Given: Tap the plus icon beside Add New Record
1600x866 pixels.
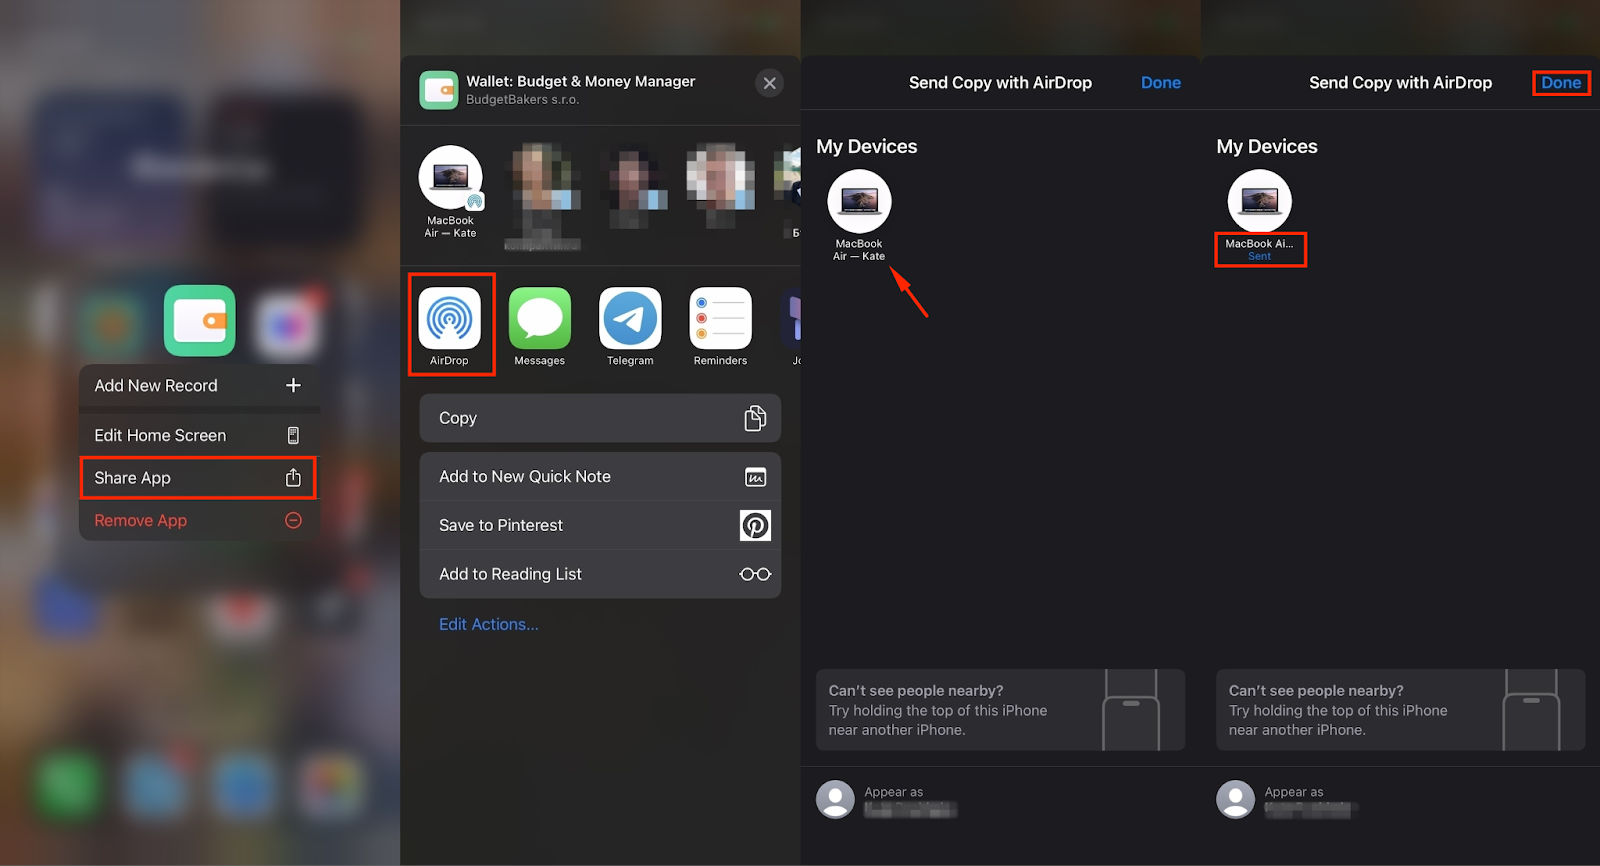Looking at the screenshot, I should point(293,385).
